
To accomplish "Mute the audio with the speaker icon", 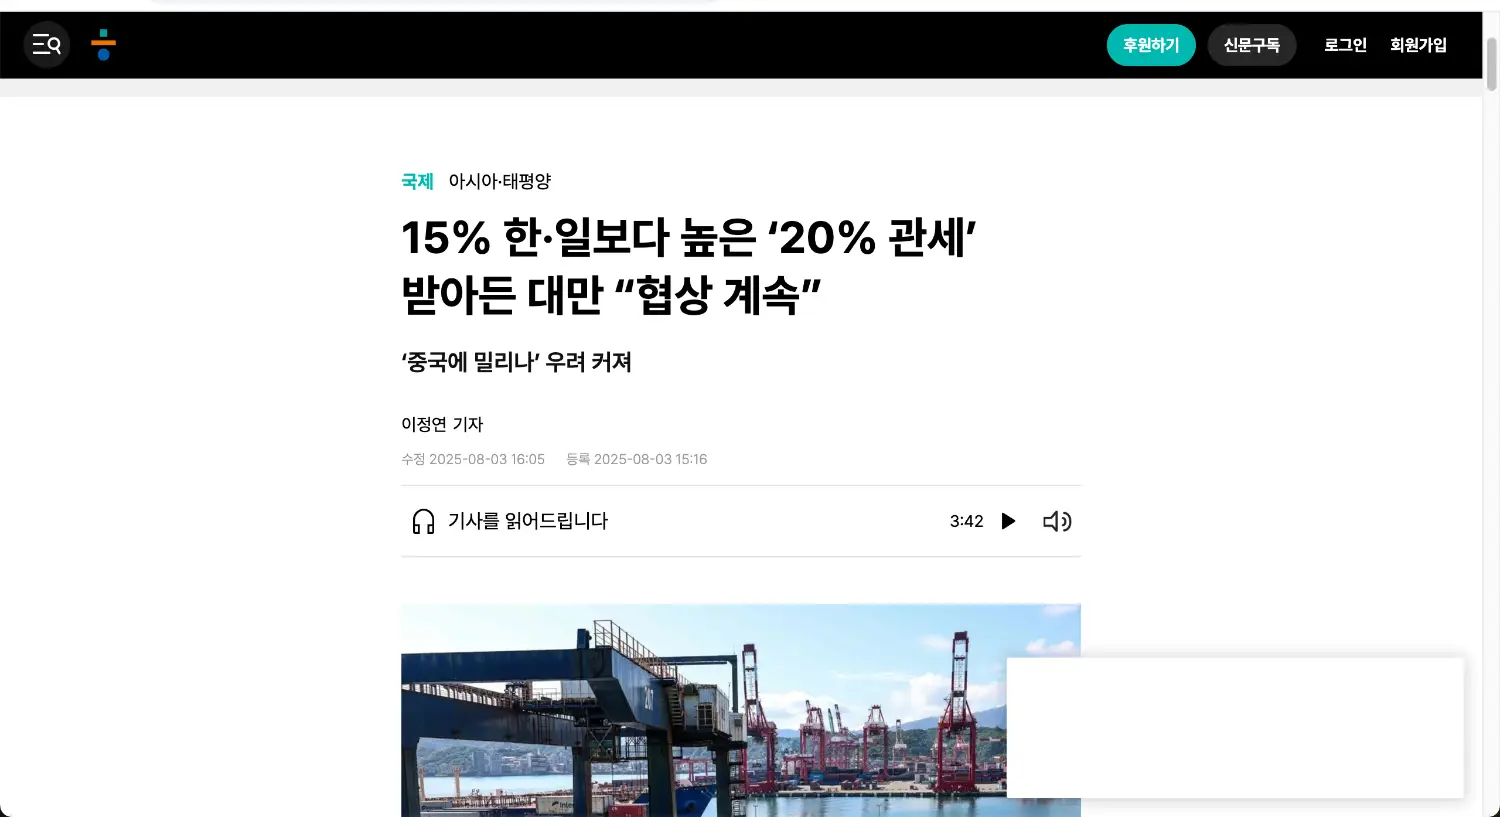I will (x=1057, y=521).
